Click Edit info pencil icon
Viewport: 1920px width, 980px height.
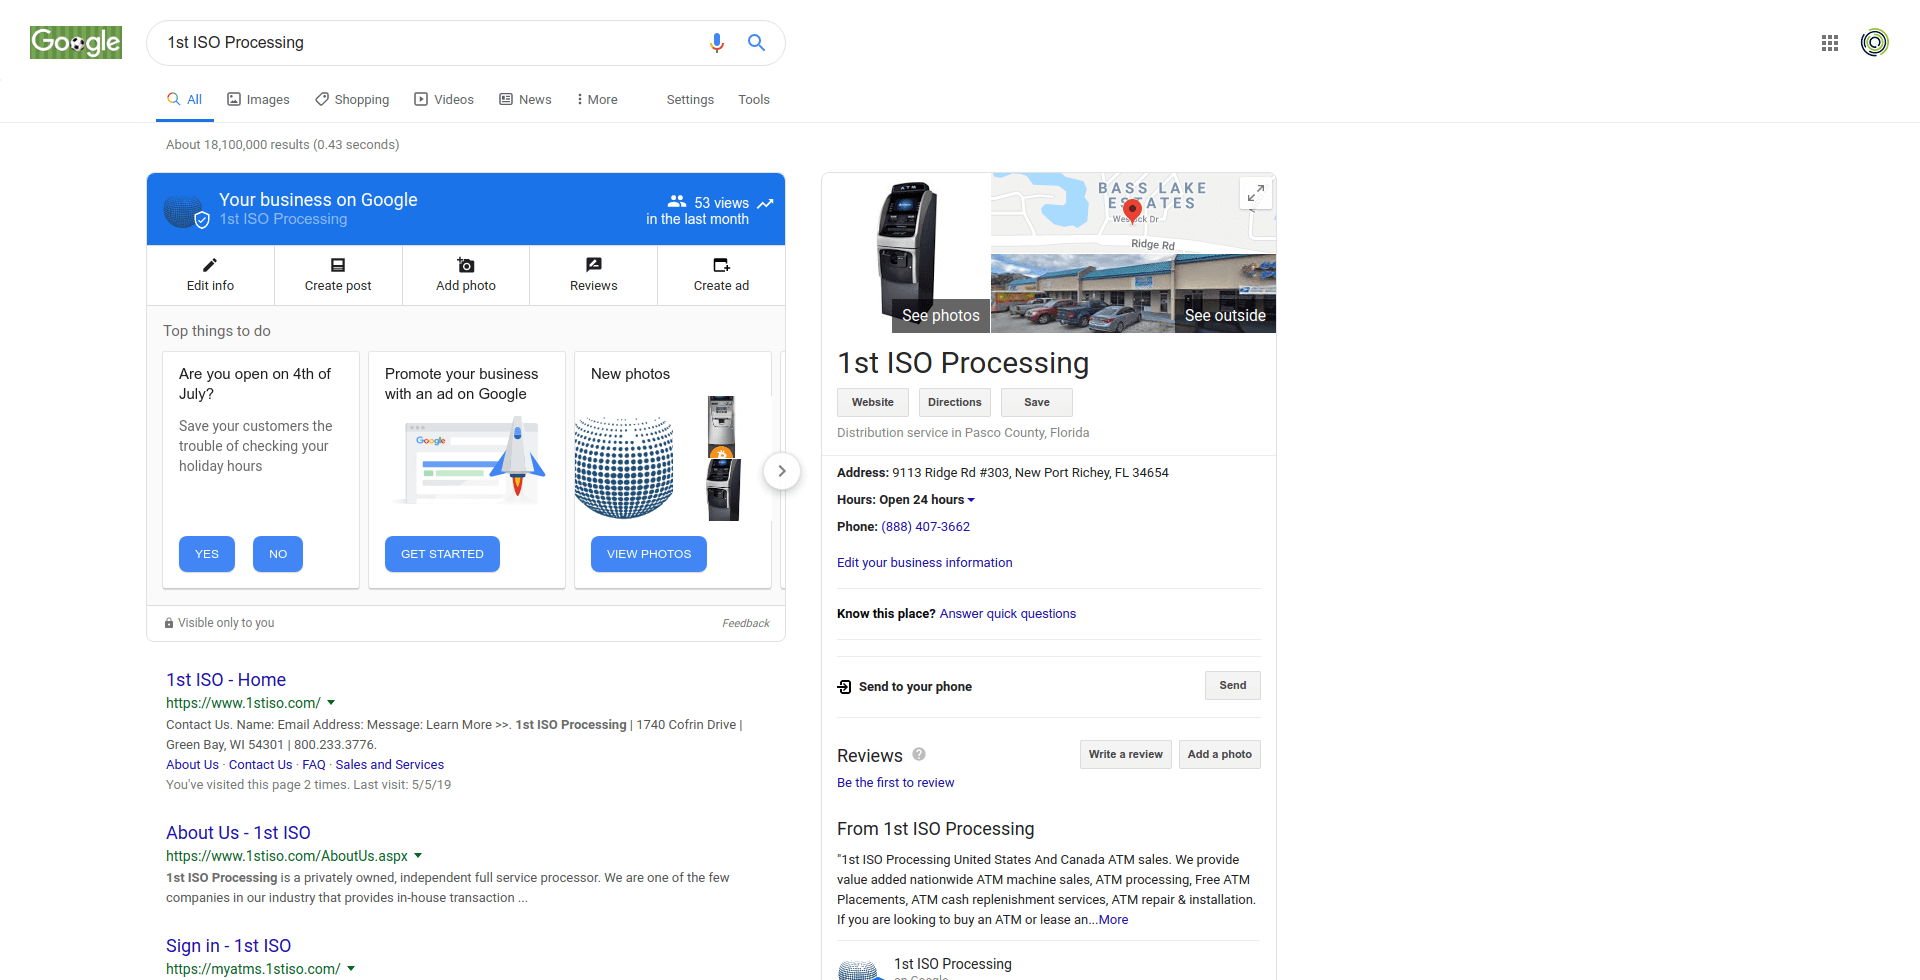210,265
